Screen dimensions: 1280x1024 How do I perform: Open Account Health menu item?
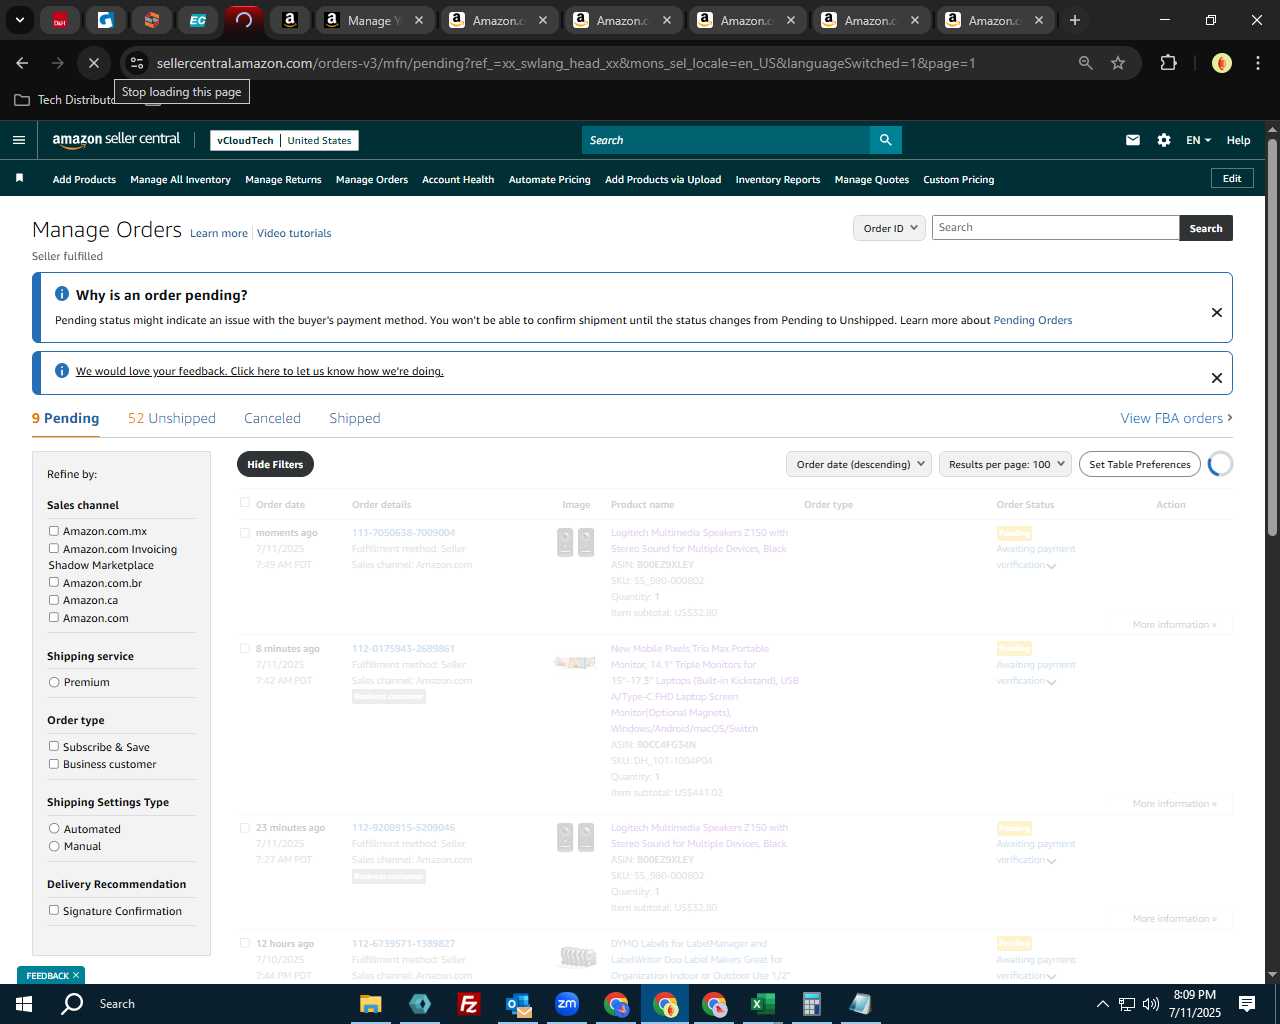point(458,180)
